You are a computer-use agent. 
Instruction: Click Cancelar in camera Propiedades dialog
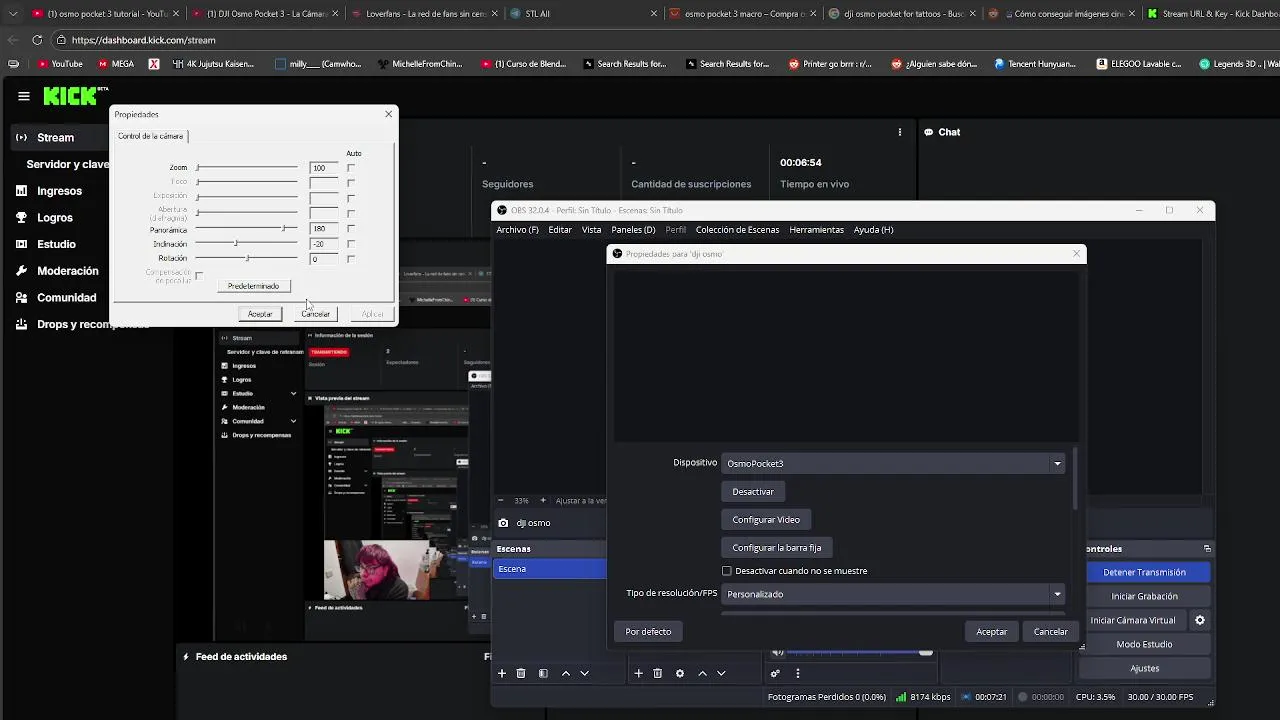316,314
